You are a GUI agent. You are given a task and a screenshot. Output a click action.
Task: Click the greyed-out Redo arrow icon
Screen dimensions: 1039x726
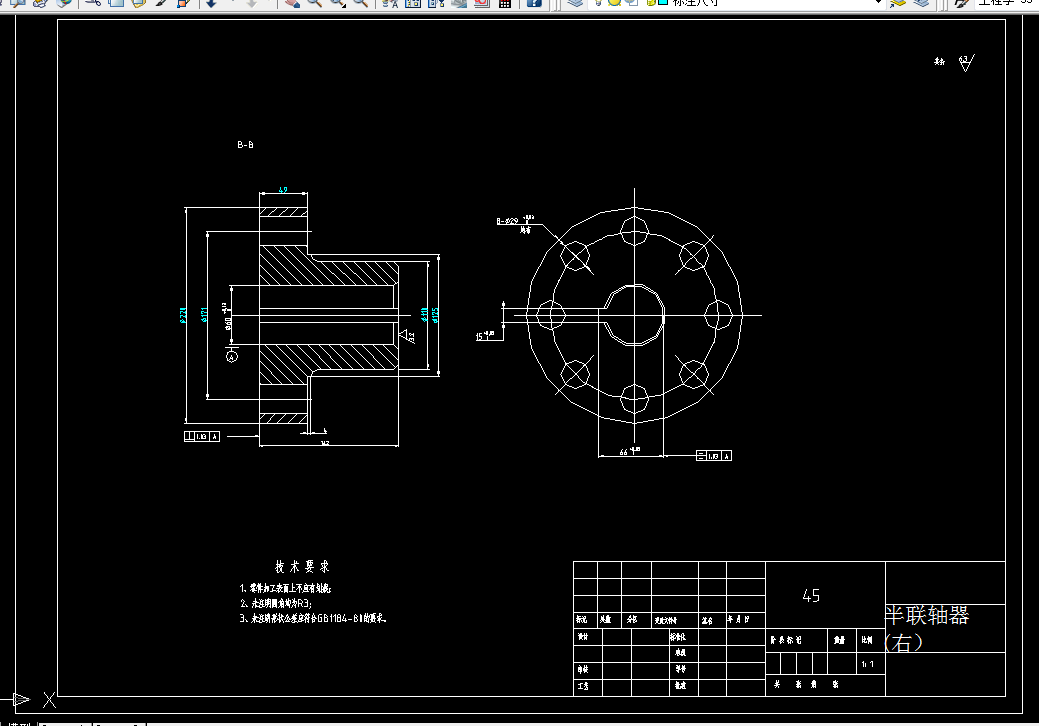point(252,3)
